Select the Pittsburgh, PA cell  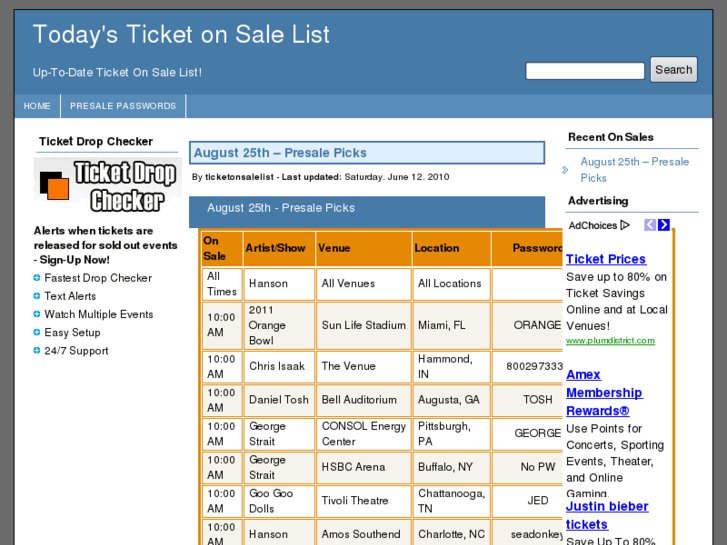coord(452,434)
